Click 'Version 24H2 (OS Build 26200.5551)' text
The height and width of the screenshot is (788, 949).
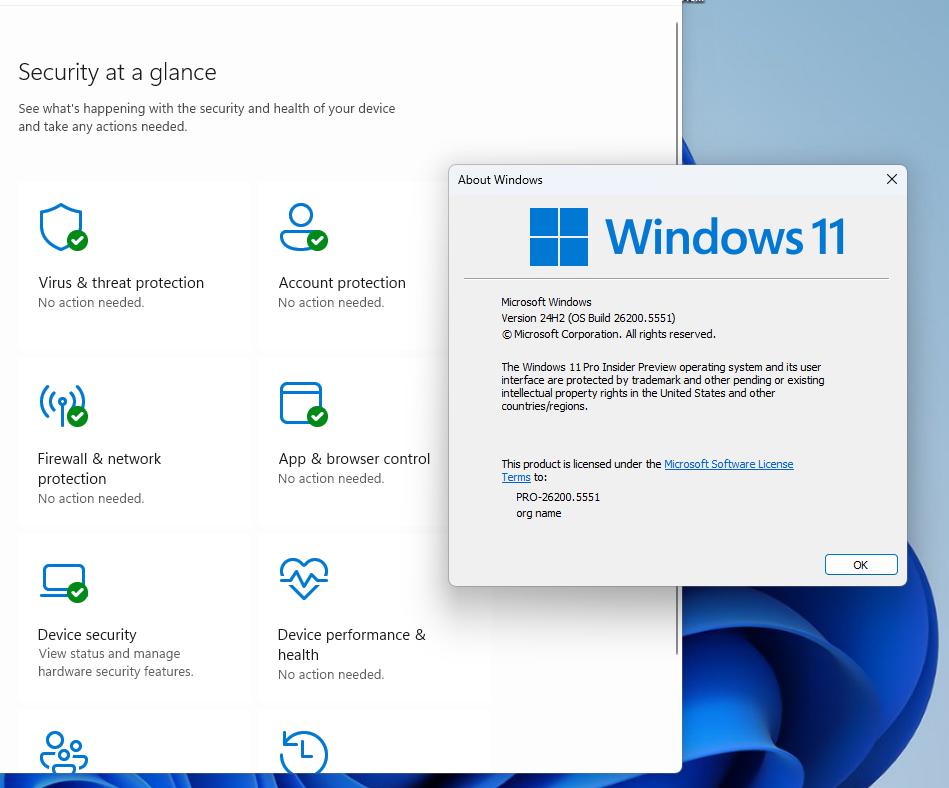tap(588, 318)
